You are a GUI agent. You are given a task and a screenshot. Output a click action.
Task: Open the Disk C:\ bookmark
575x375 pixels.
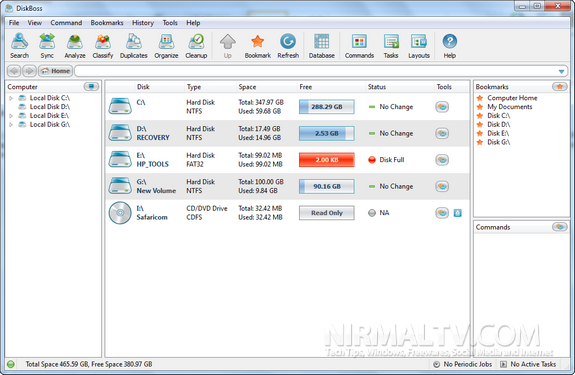498,115
